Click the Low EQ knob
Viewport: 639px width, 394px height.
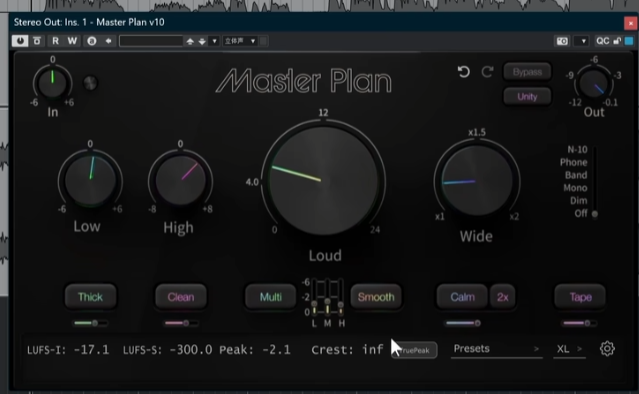point(90,180)
